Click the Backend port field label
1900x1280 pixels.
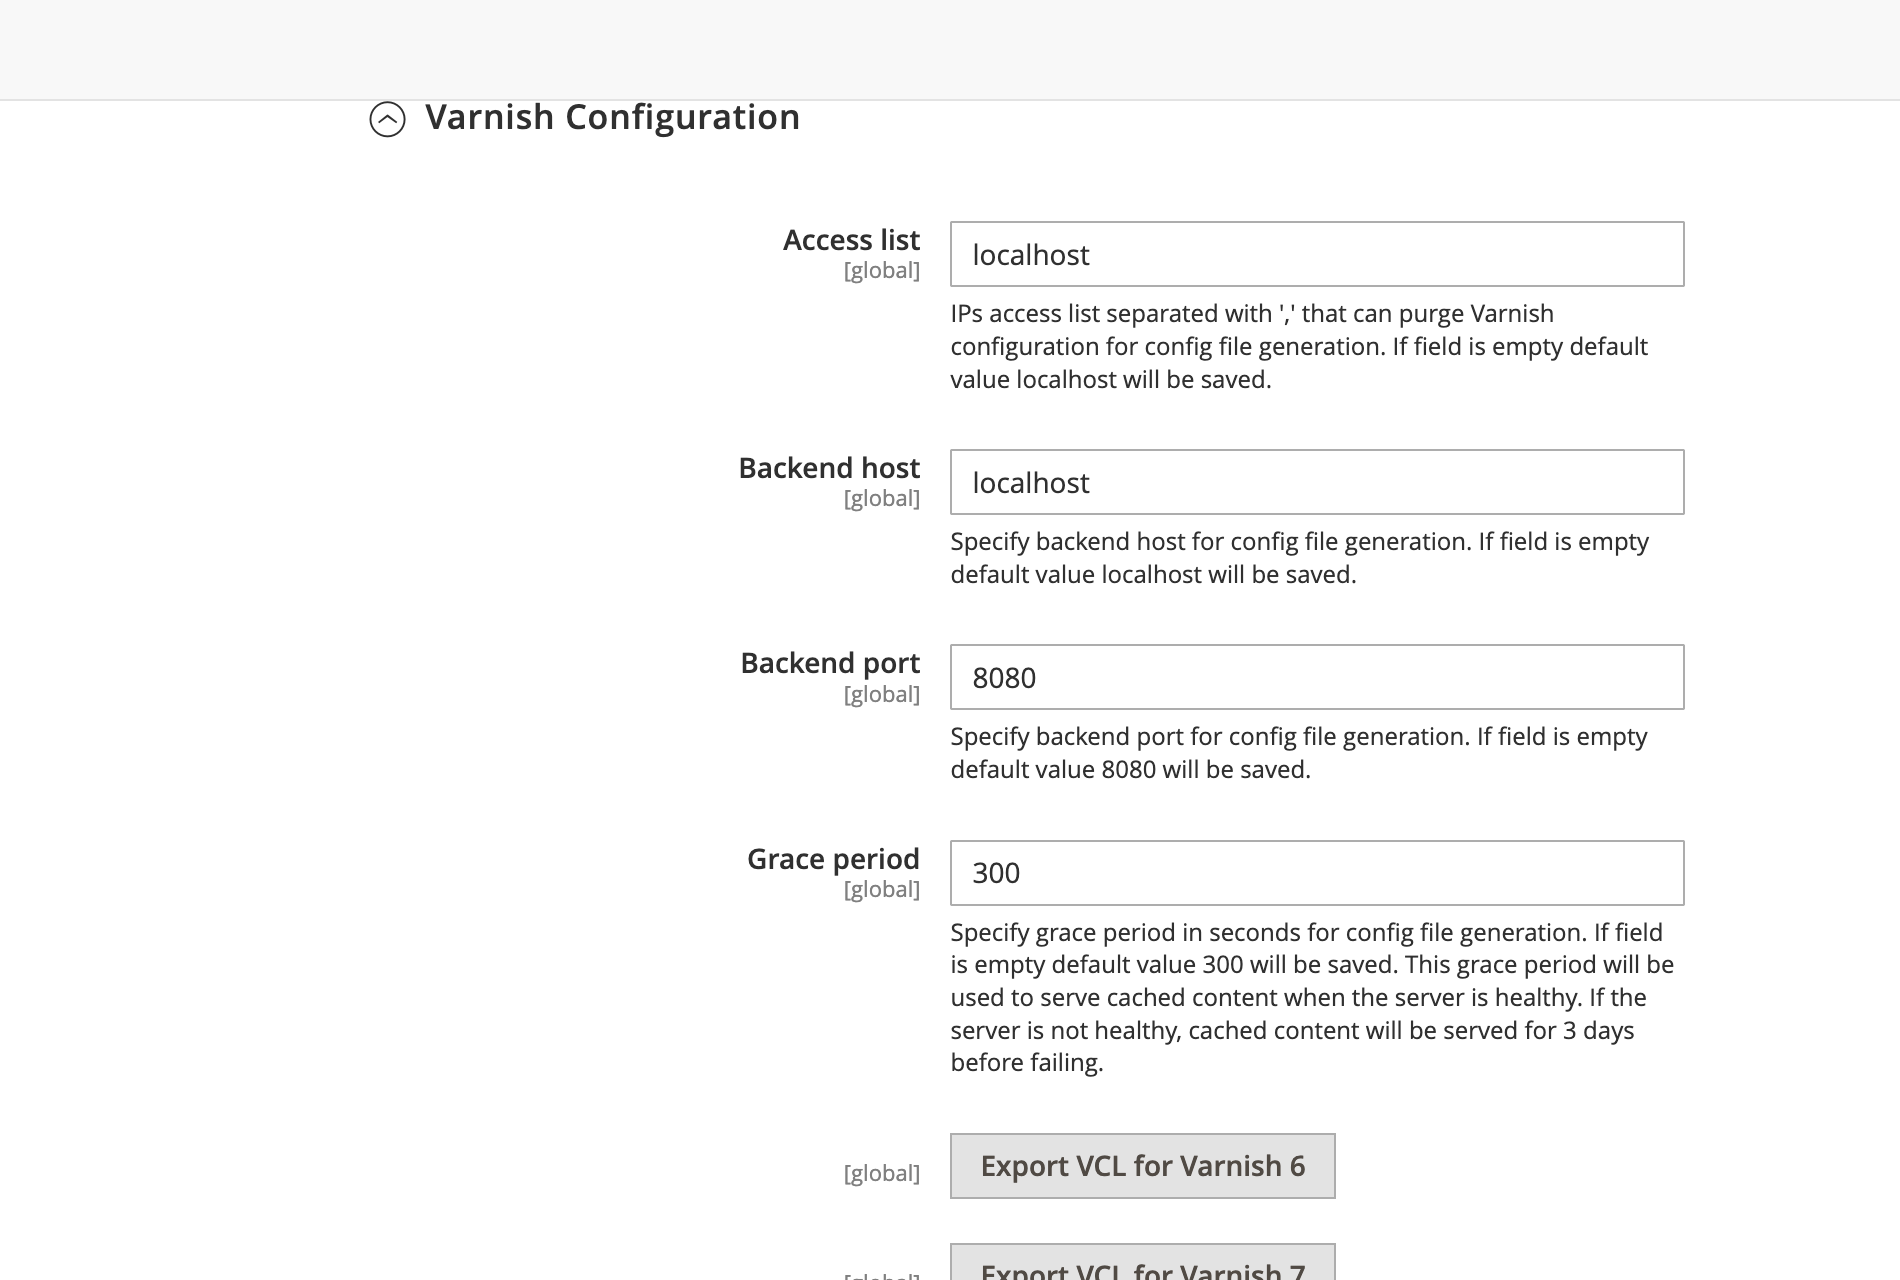point(829,663)
